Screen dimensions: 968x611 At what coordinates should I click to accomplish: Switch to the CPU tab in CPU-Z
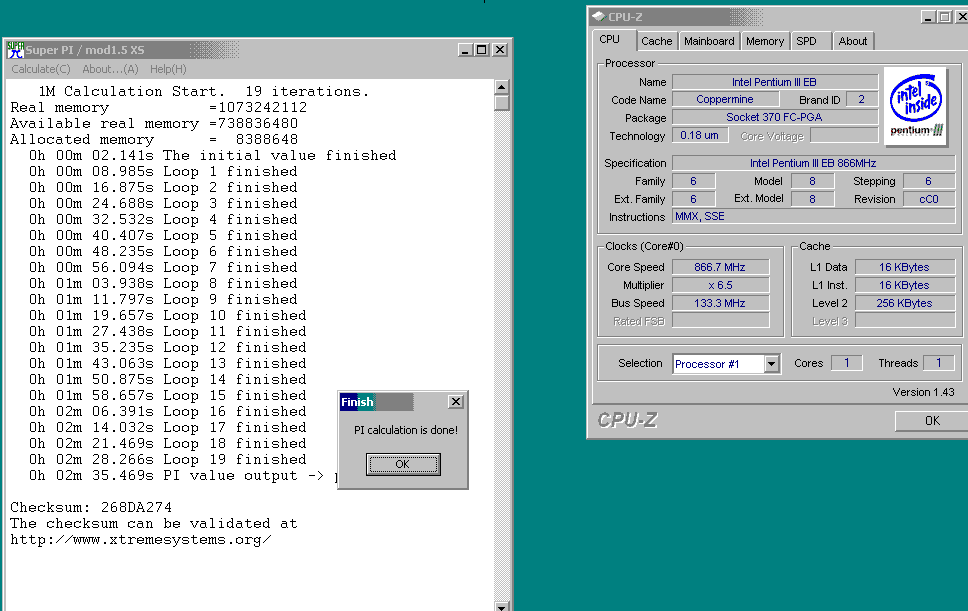[610, 39]
